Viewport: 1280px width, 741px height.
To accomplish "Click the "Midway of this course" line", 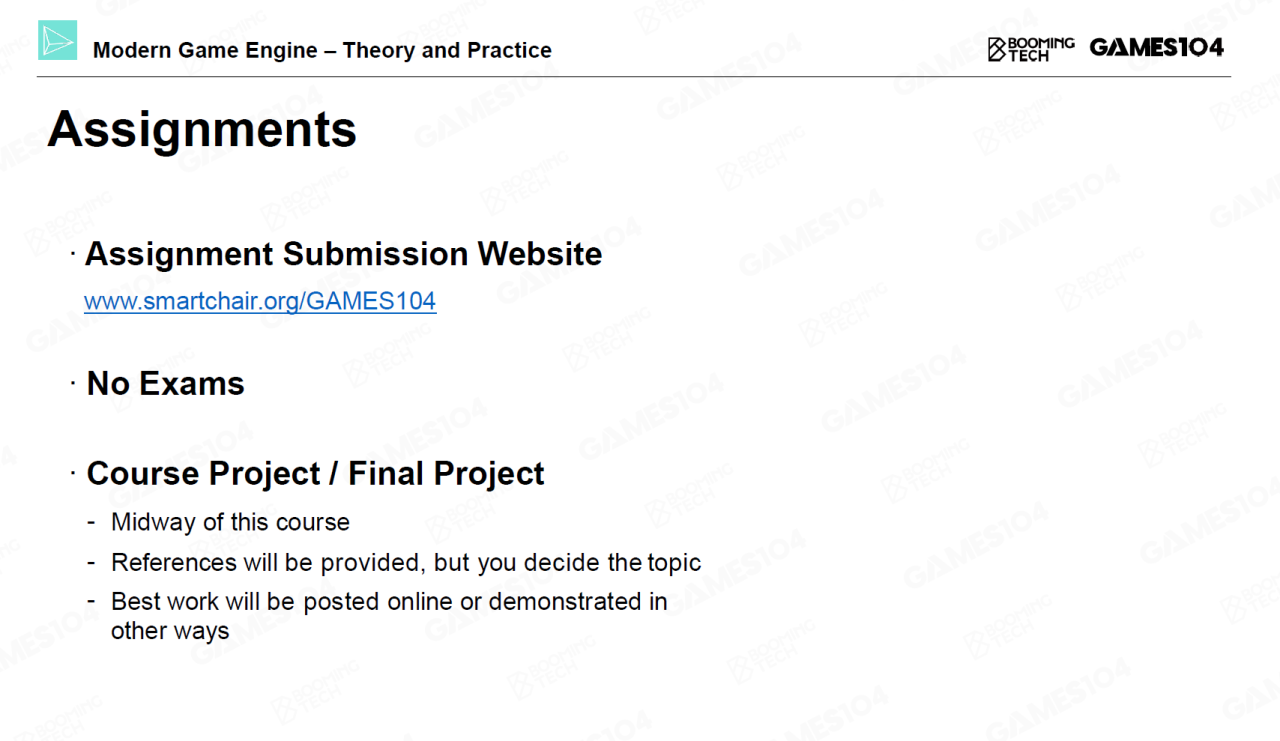I will pyautogui.click(x=230, y=522).
